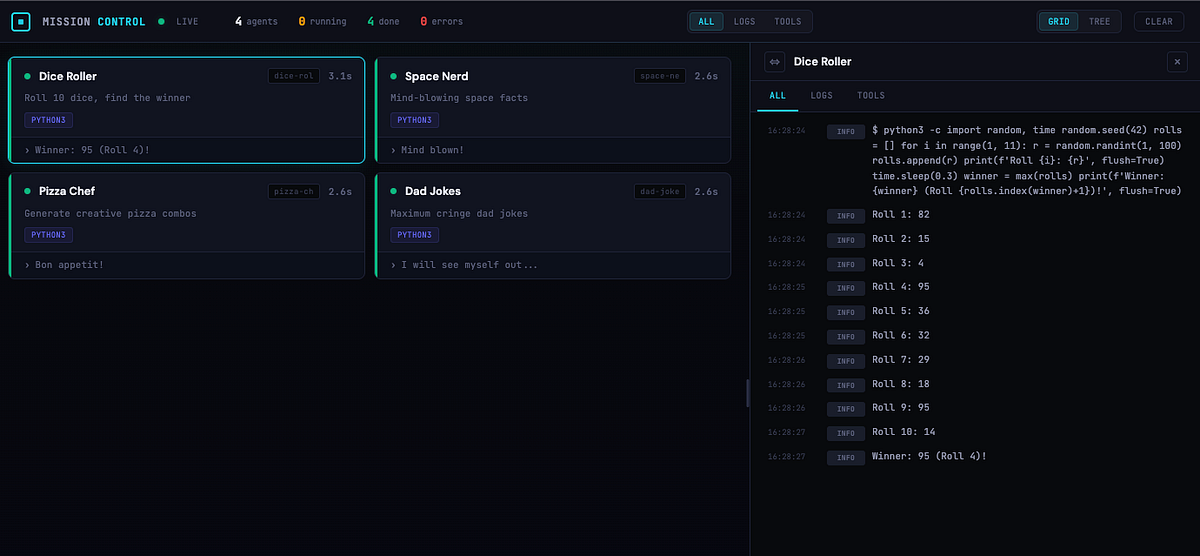Click the 'Roll 10: 14' log entry
Viewport: 1200px width, 556px height.
pos(973,432)
